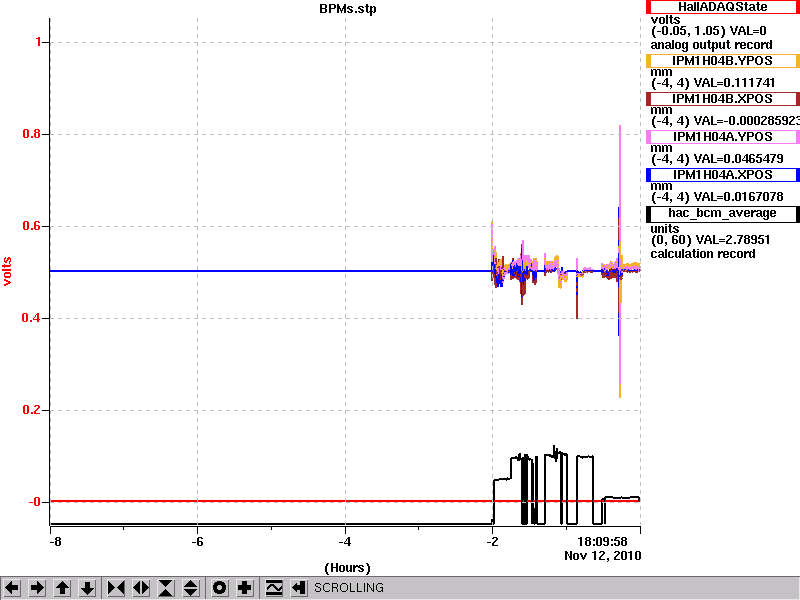The image size is (800, 600).
Task: Click the -8 tick label on time axis
Action: 55,542
